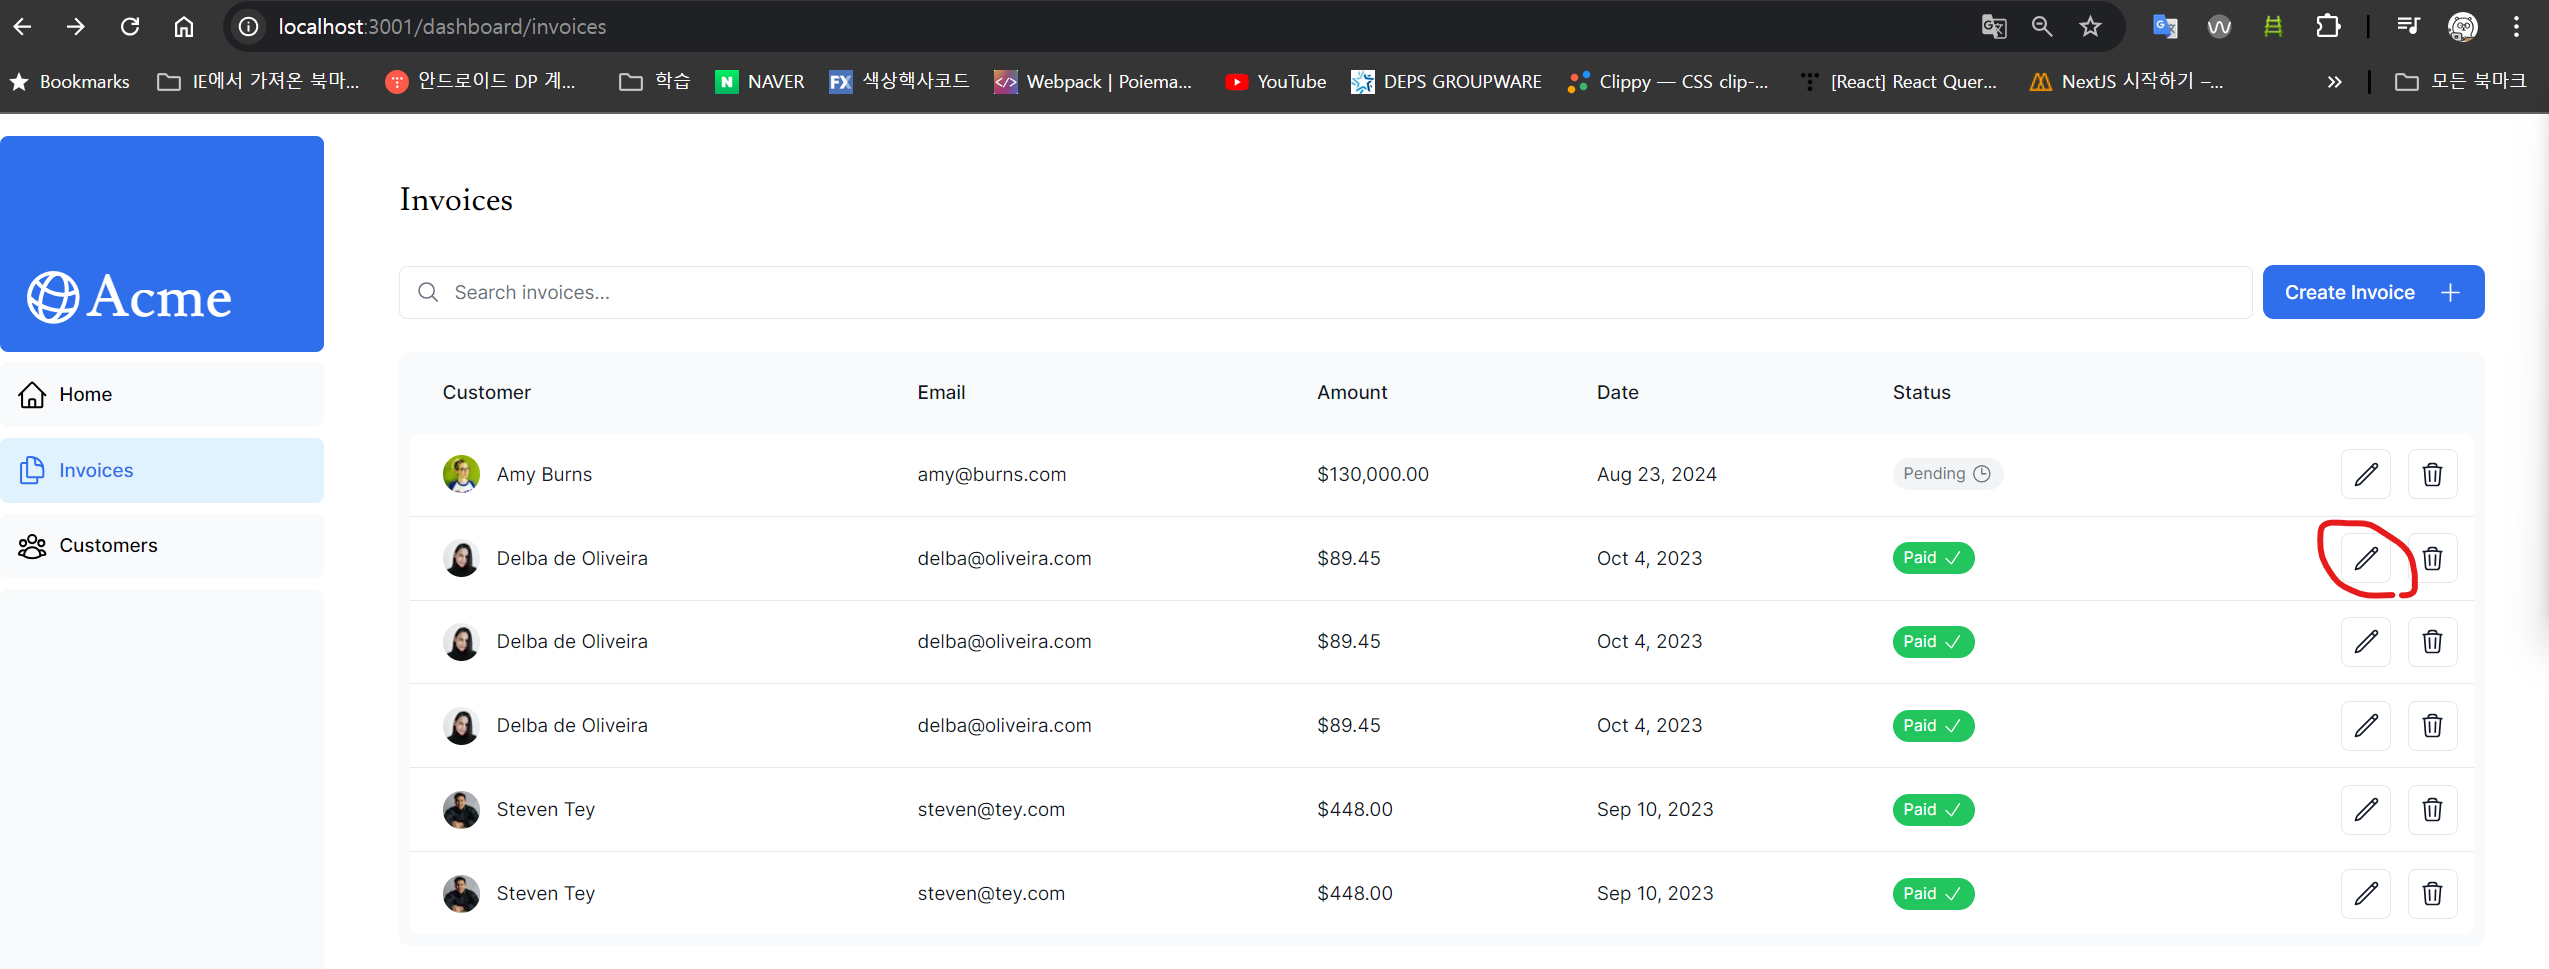Screen dimensions: 2549x969
Task: Click the Acme logo banner
Action: click(162, 244)
